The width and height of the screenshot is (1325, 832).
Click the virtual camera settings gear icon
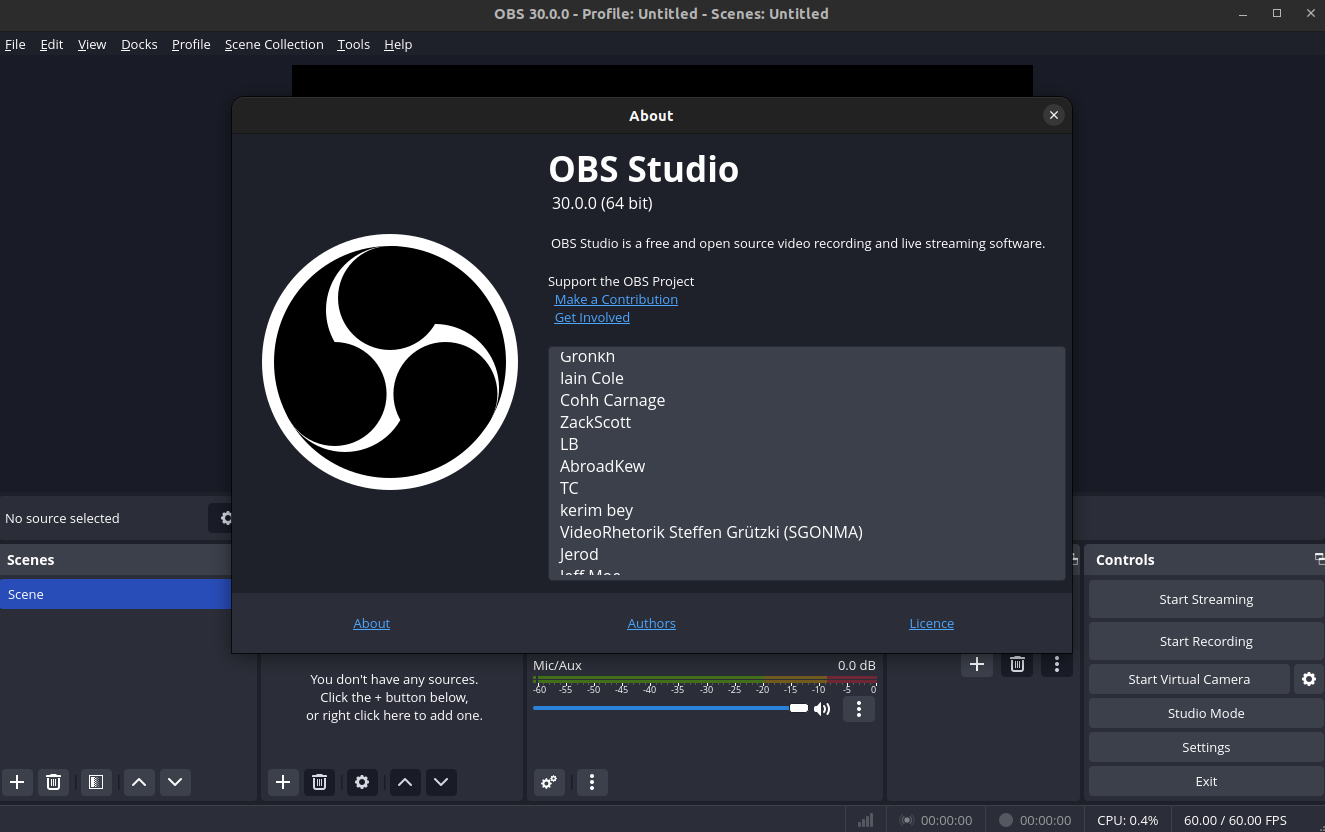tap(1310, 679)
